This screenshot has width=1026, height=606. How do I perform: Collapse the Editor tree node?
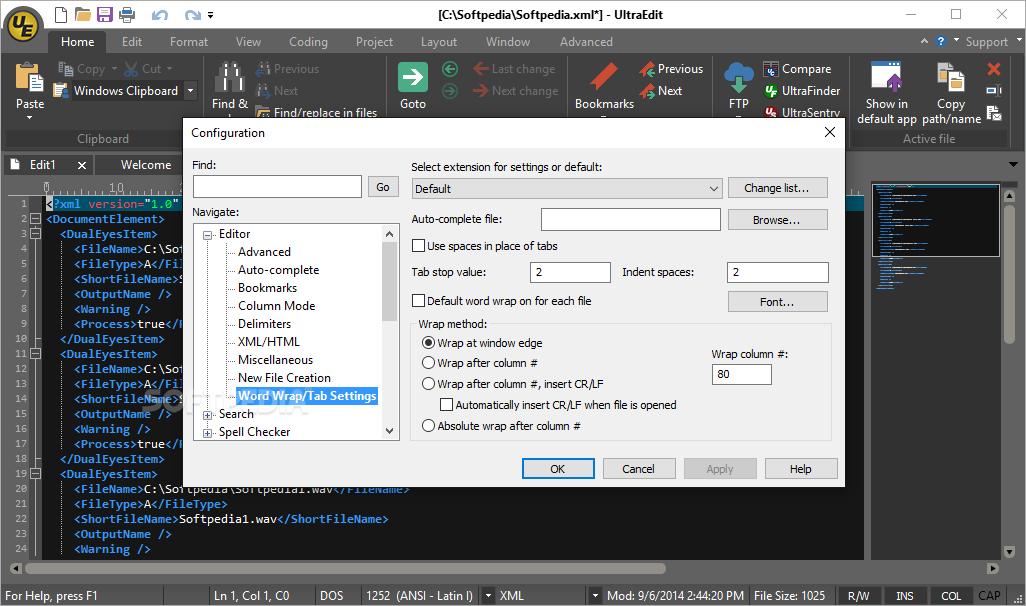click(207, 235)
